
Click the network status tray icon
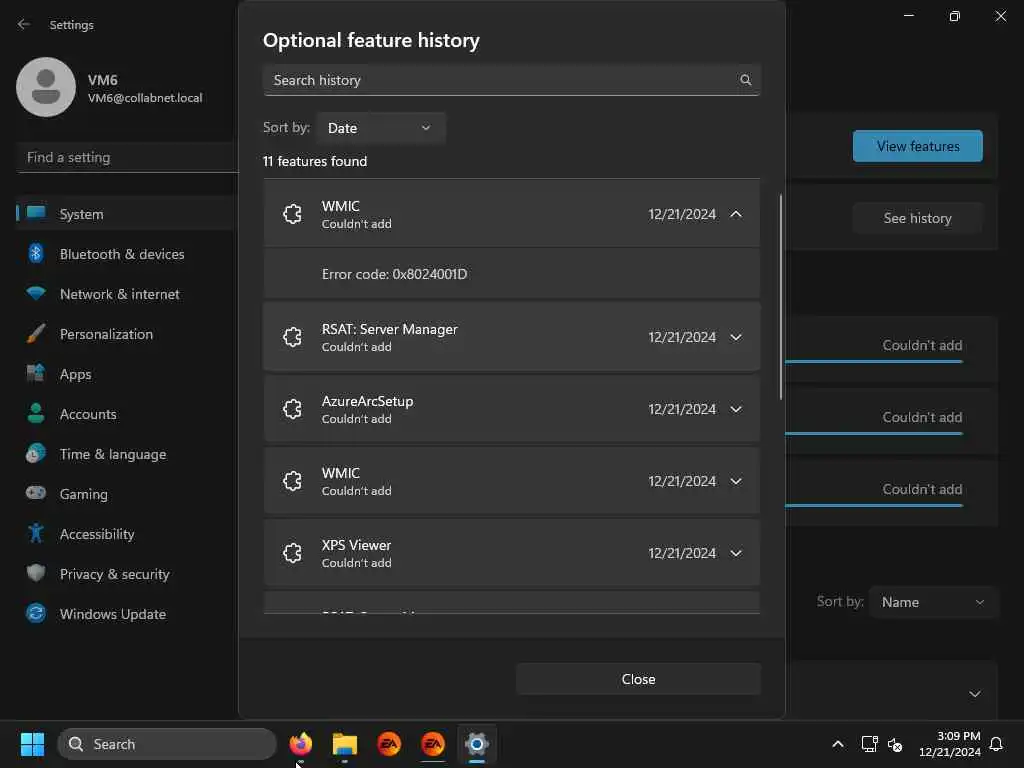[x=869, y=744]
